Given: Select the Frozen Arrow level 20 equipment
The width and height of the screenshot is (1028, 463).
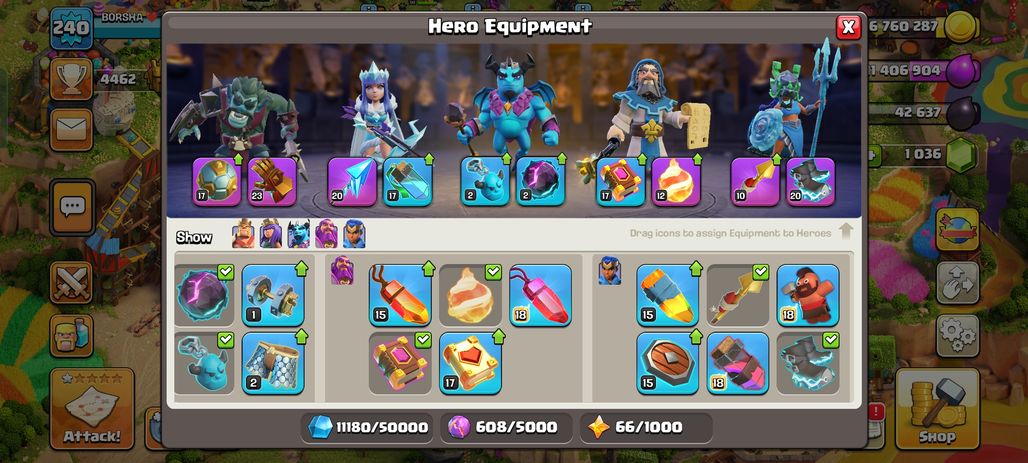Looking at the screenshot, I should [352, 182].
